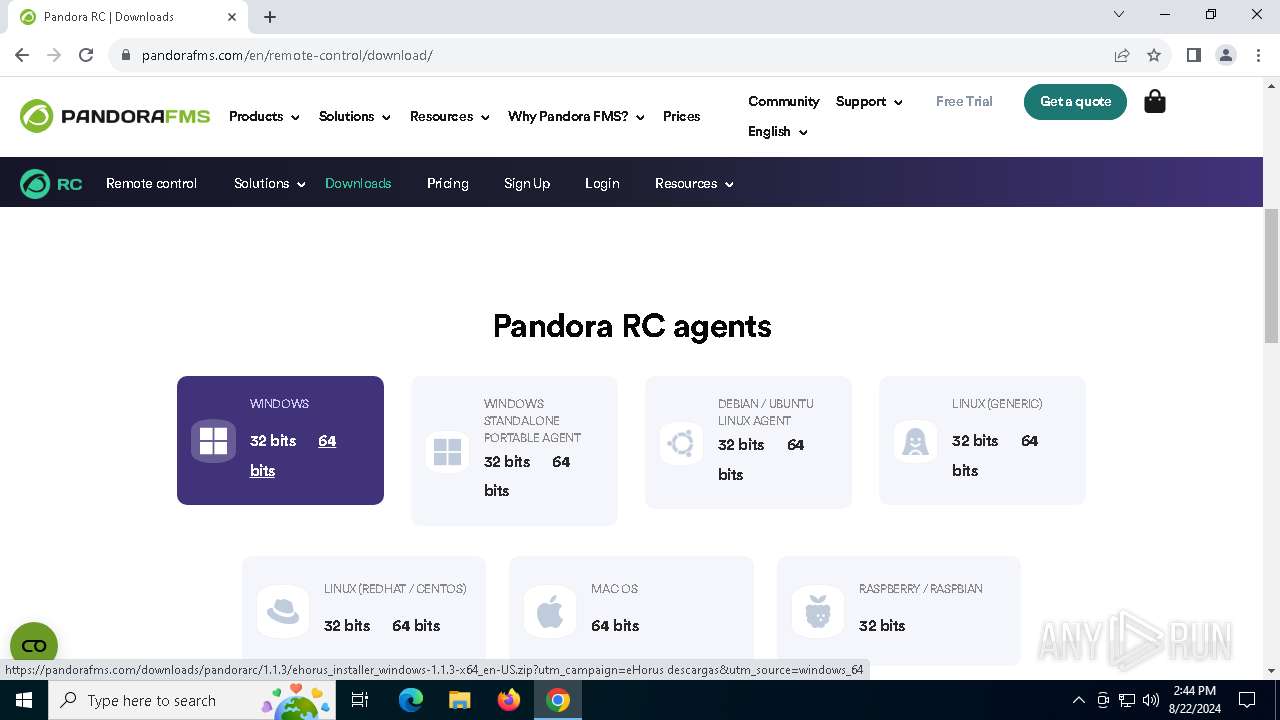Close the Pandora RC Downloads tab
Image resolution: width=1280 pixels, height=720 pixels.
click(232, 17)
